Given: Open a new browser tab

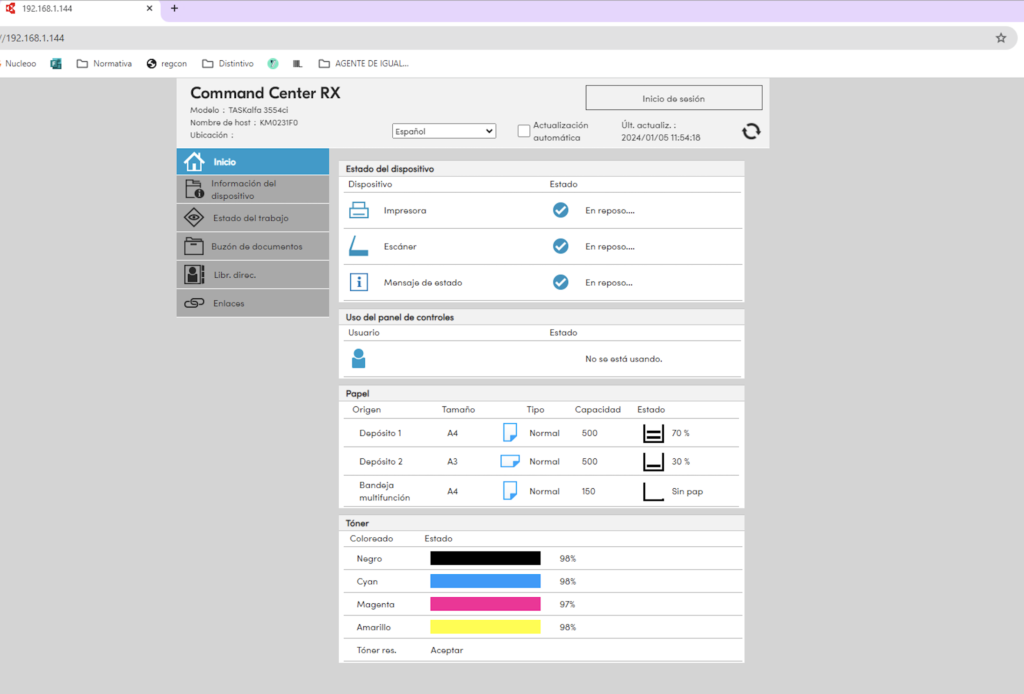Looking at the screenshot, I should point(174,8).
